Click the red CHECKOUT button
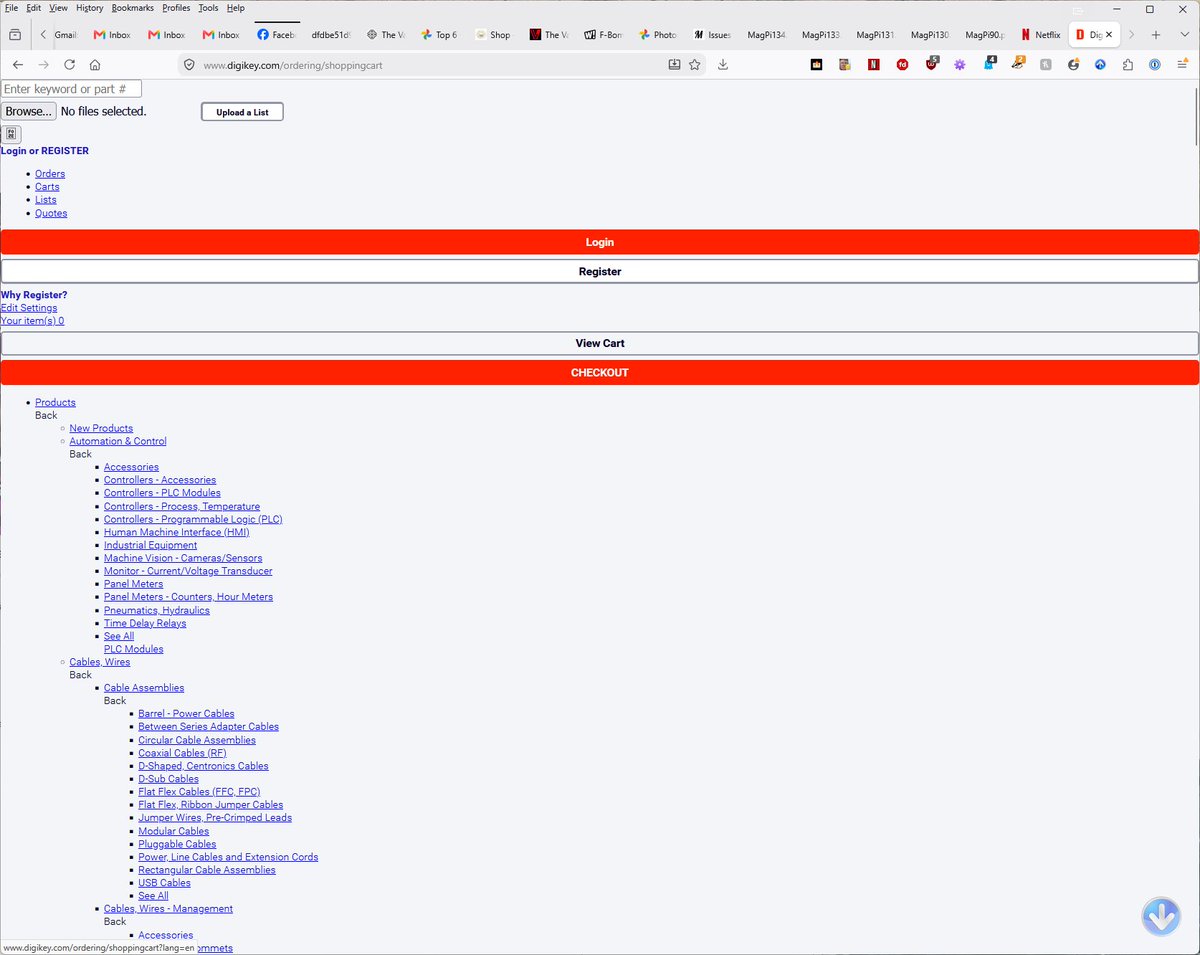The width and height of the screenshot is (1200, 955). click(x=600, y=372)
